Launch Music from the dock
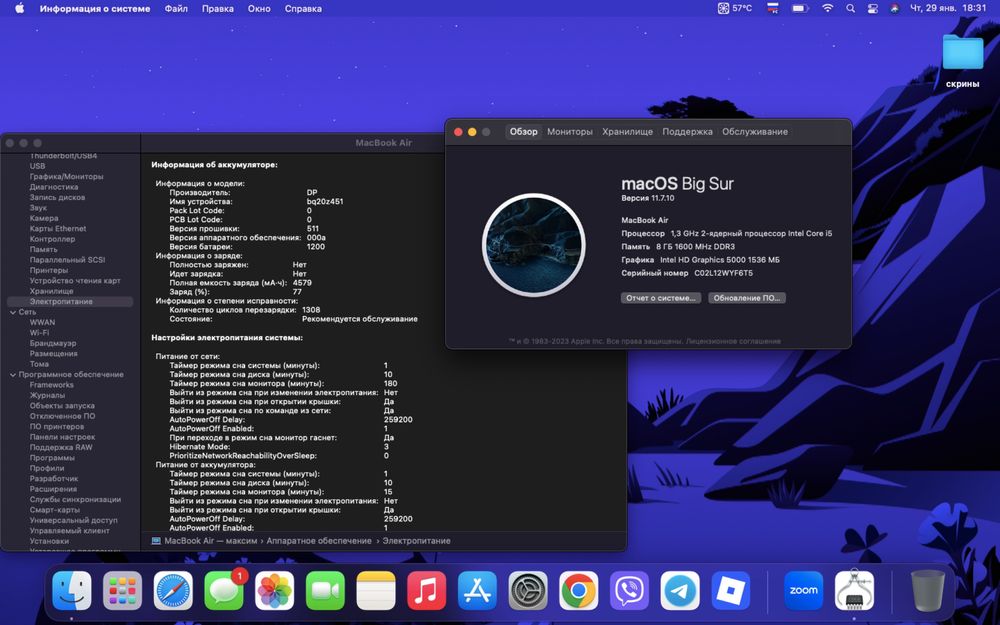This screenshot has width=1000, height=625. (x=427, y=591)
